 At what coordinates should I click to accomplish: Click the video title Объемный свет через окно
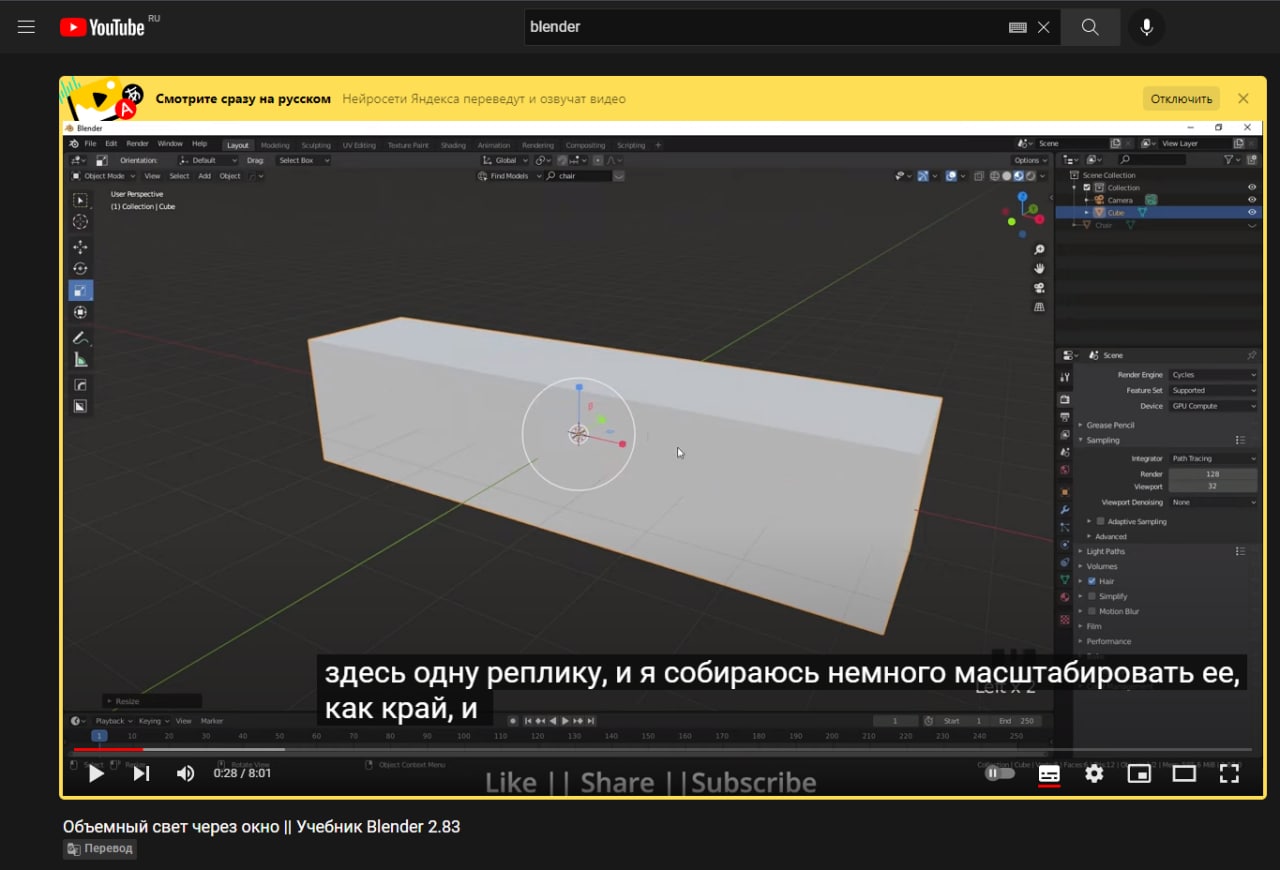[262, 826]
